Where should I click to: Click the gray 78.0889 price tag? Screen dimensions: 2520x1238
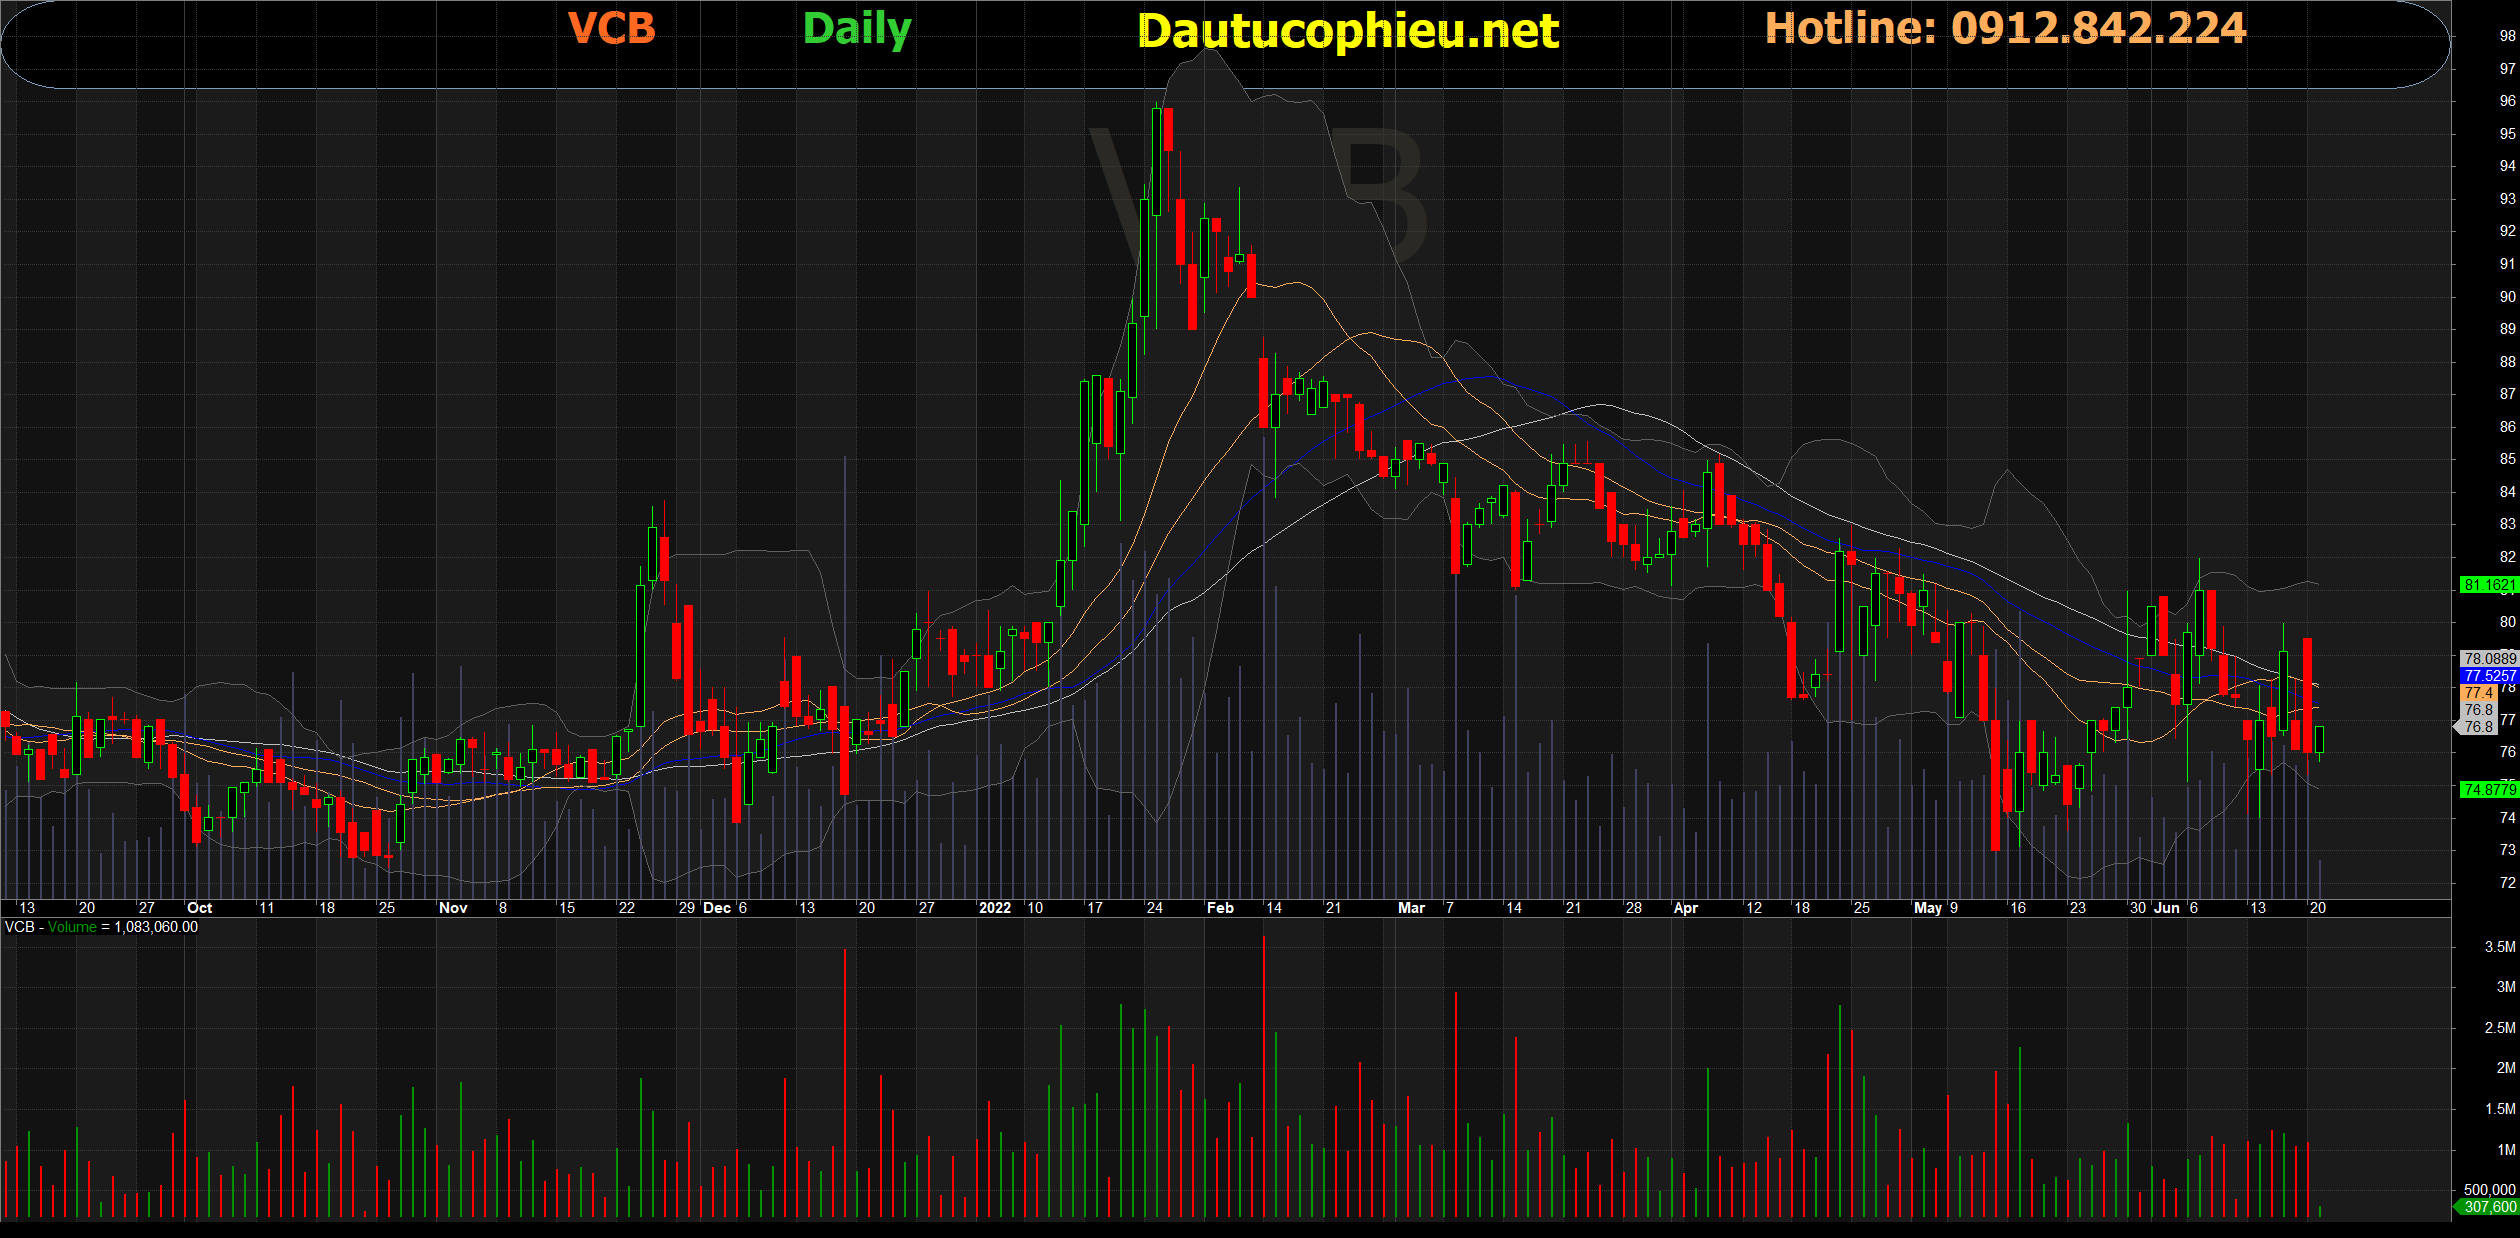(x=2488, y=659)
